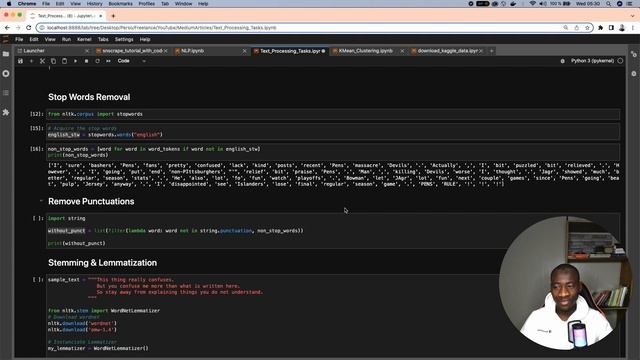Toggle Chrome side panel icon
Screen dimensions: 640x360
click(611, 28)
